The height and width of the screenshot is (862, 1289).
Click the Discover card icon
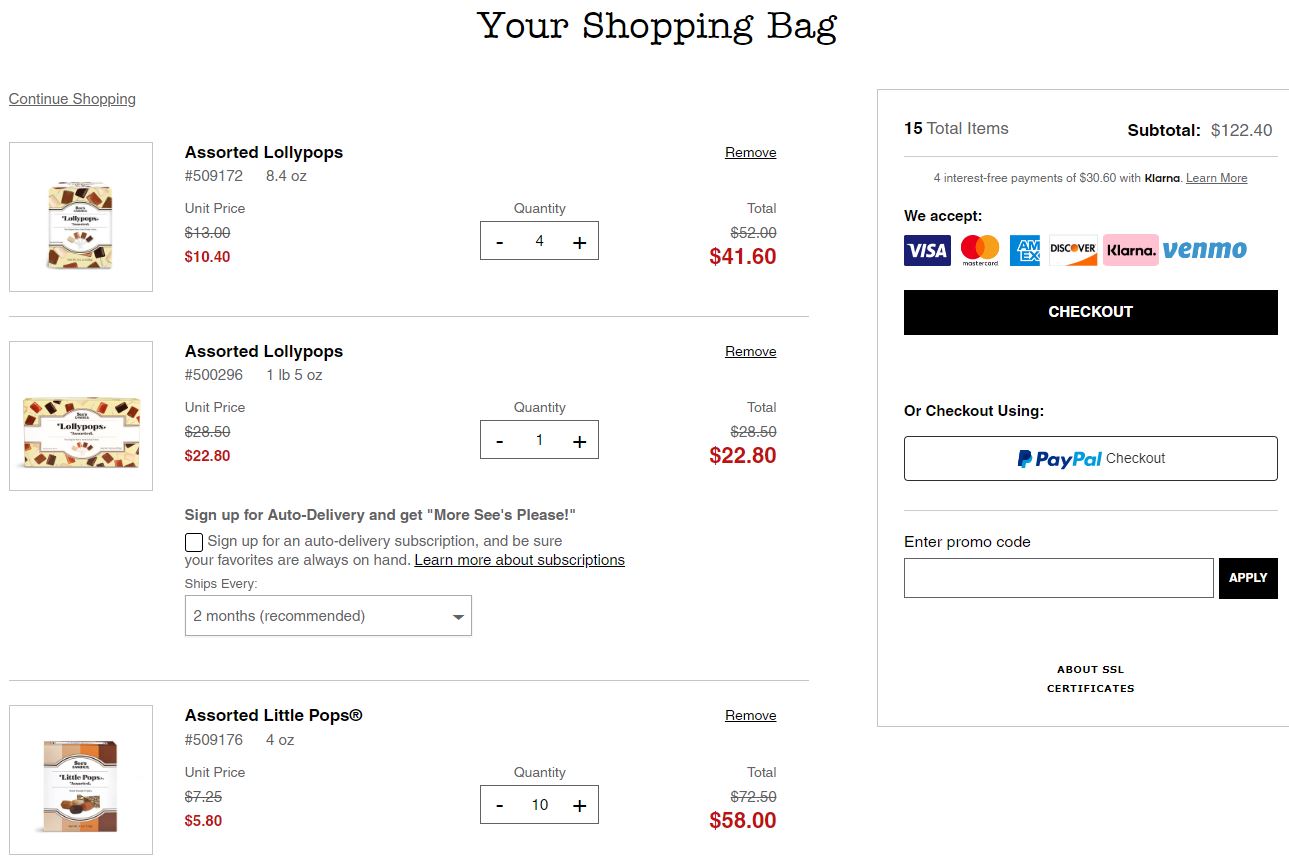pyautogui.click(x=1073, y=250)
